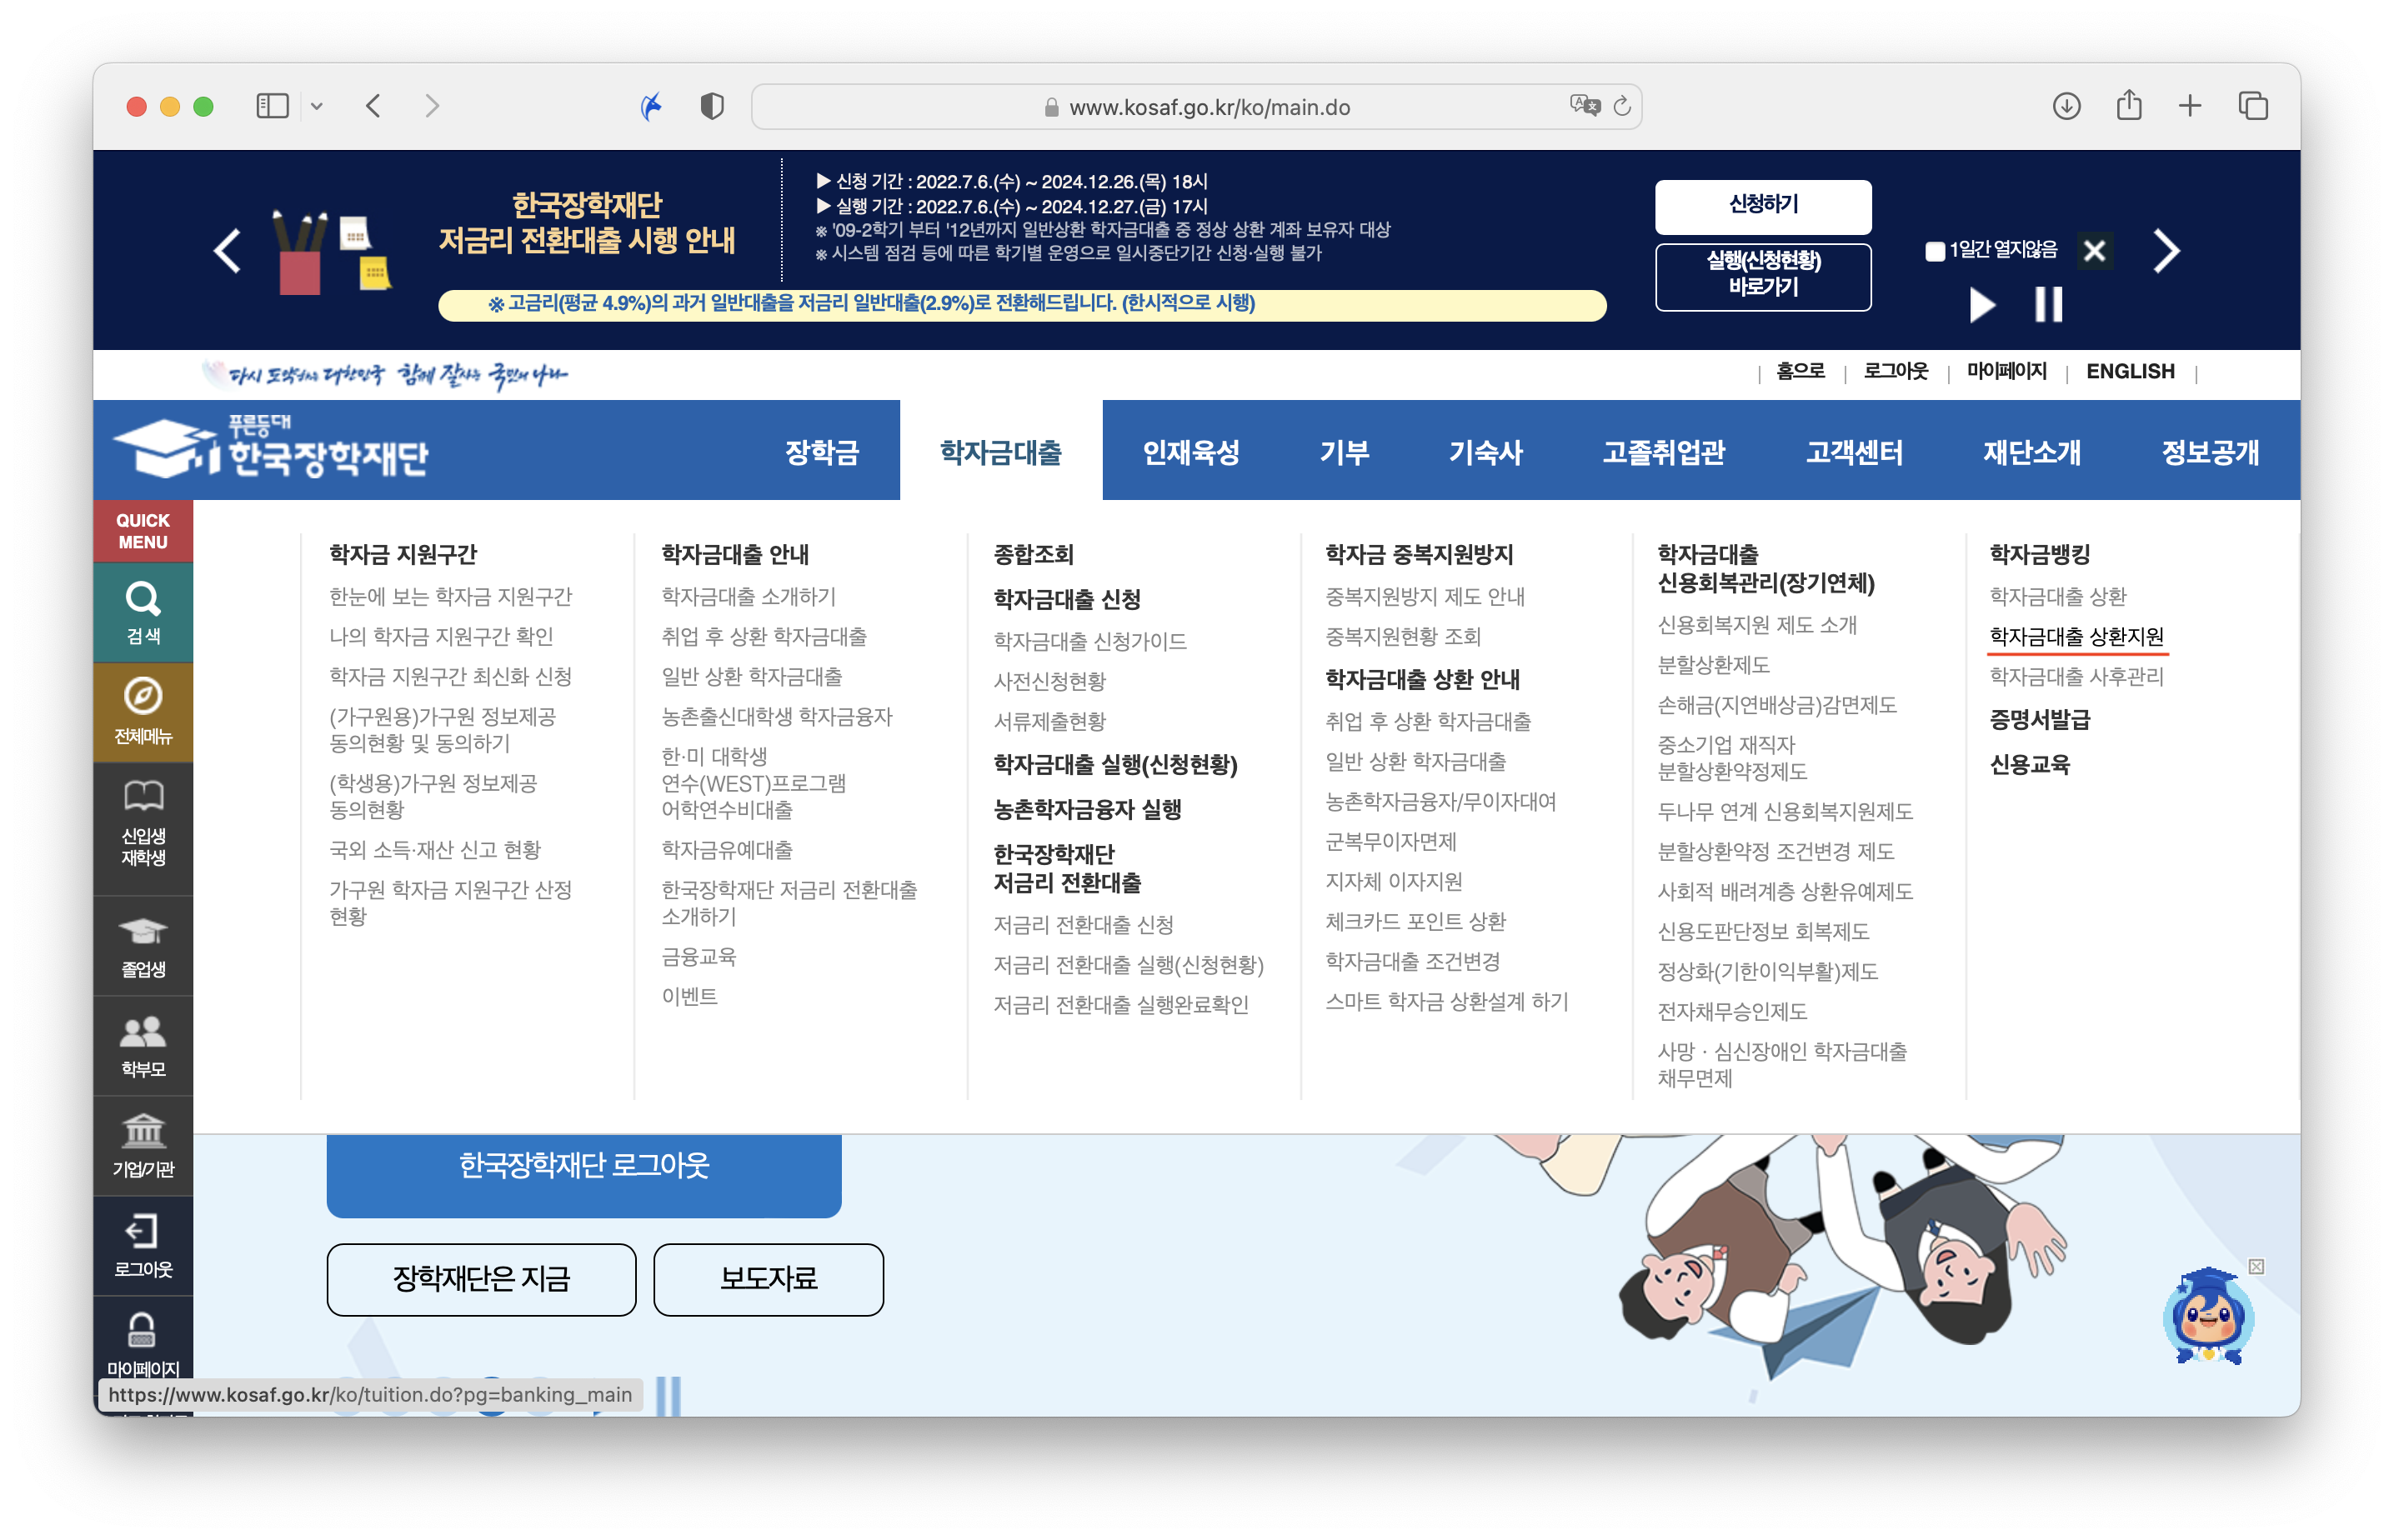The height and width of the screenshot is (1540, 2394).
Task: Open the 고객센터 main menu
Action: pyautogui.click(x=1853, y=452)
